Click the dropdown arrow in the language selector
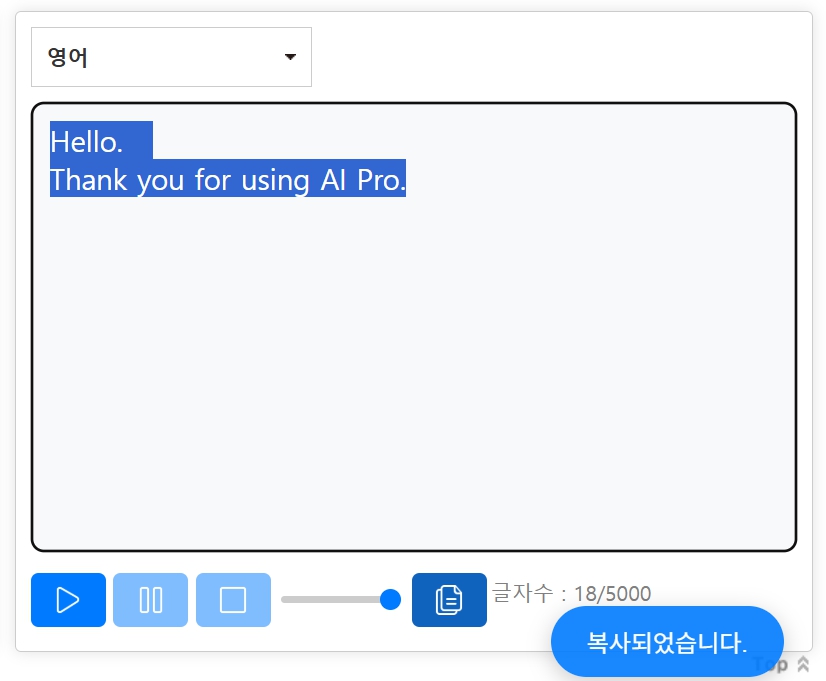 290,57
